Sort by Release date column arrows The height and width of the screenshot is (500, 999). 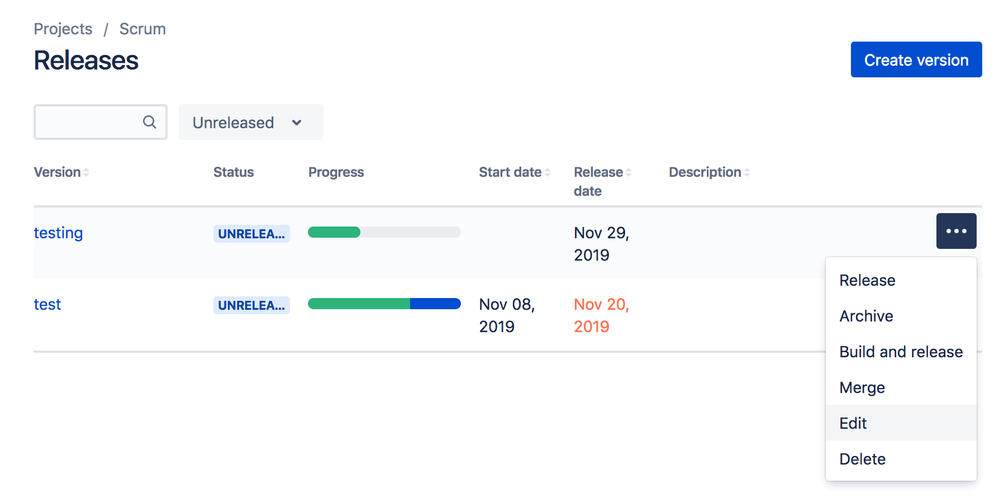coord(629,173)
